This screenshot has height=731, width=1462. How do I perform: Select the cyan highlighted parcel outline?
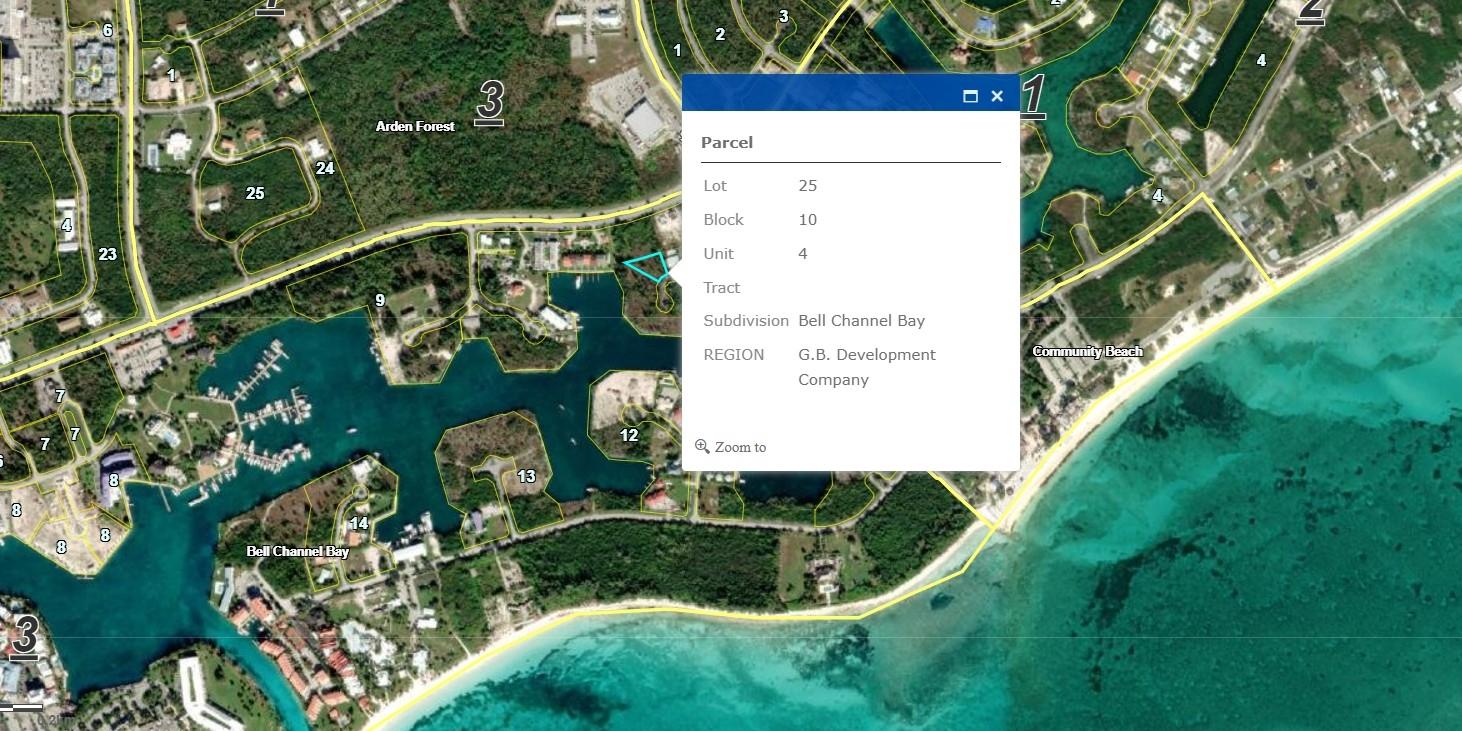[x=648, y=266]
